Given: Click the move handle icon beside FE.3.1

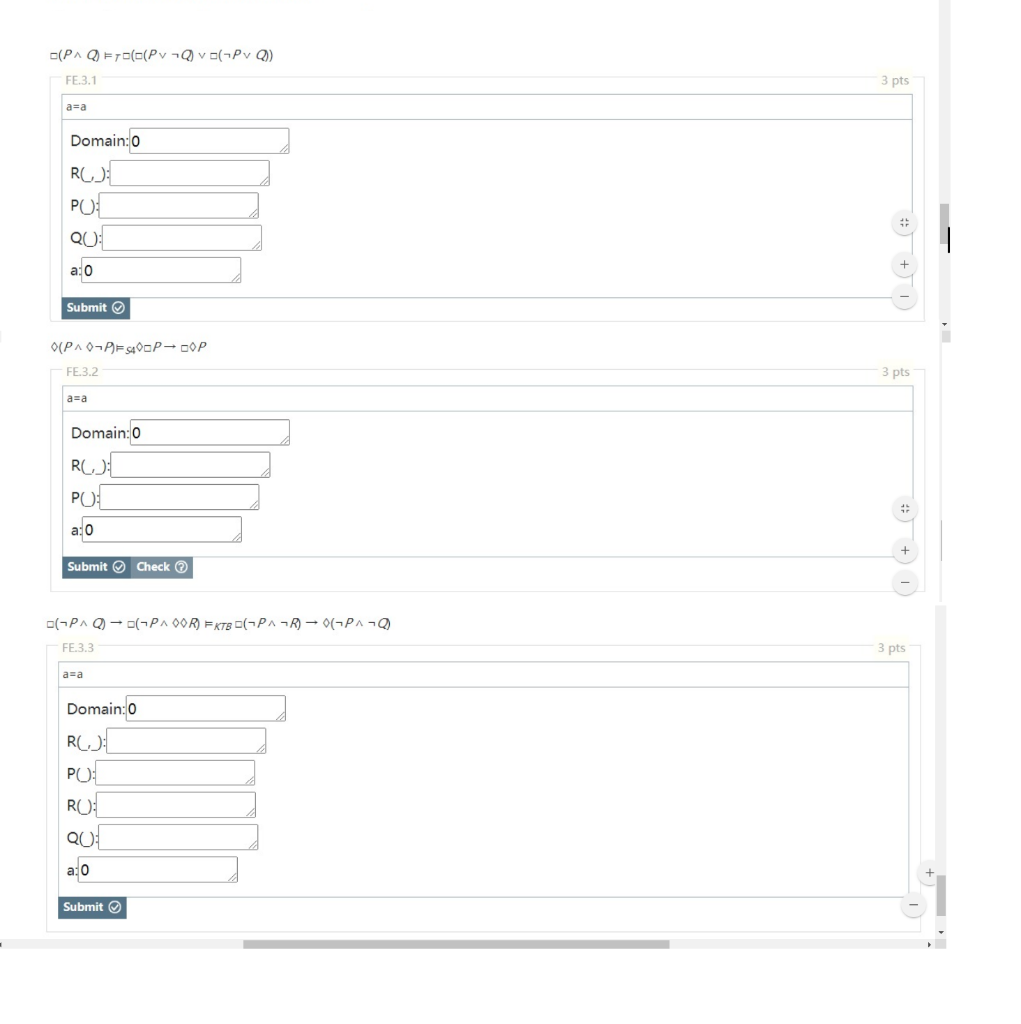Looking at the screenshot, I should click(904, 222).
